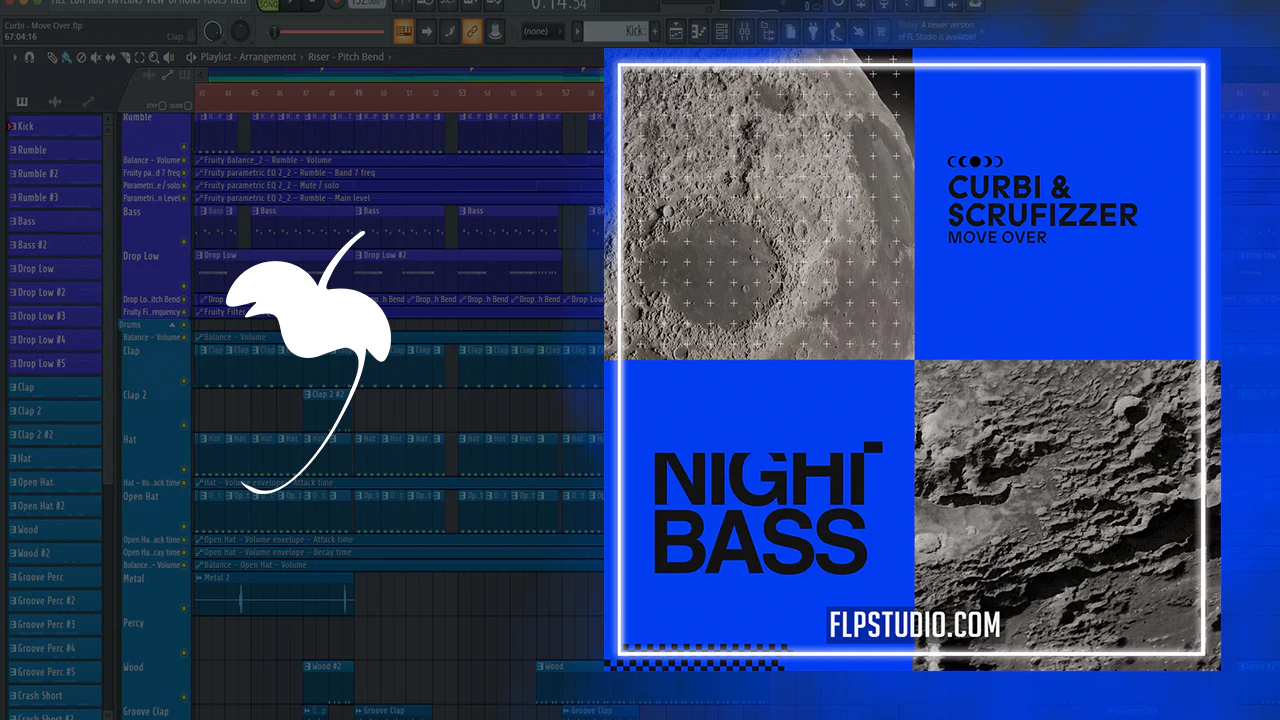Switch picker to the patterns piano tab

(x=22, y=102)
